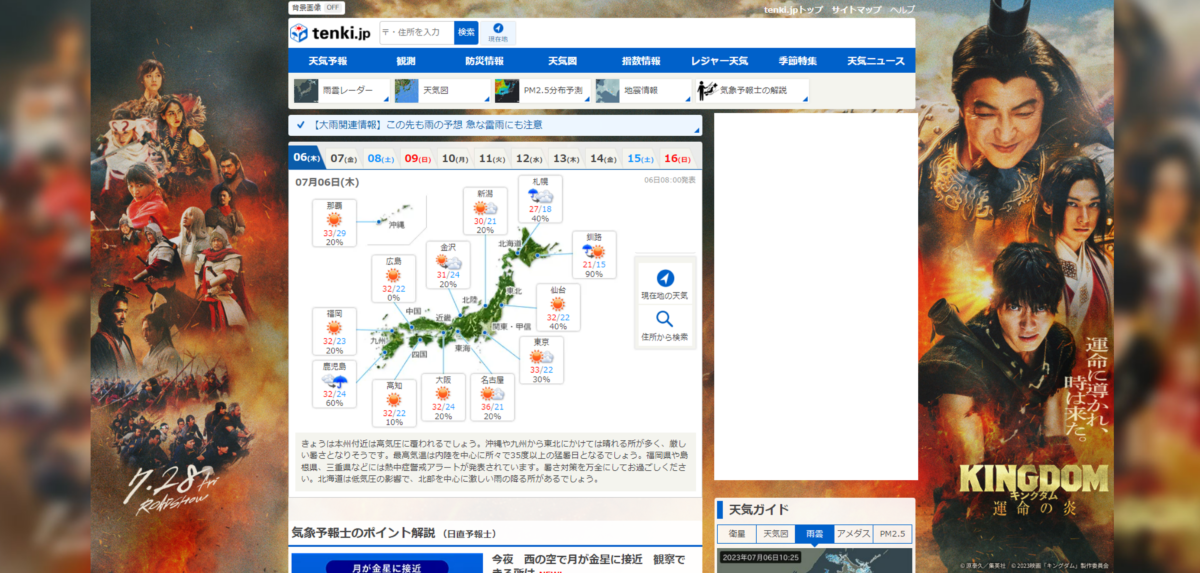Select the 13(木) date tab

point(566,158)
